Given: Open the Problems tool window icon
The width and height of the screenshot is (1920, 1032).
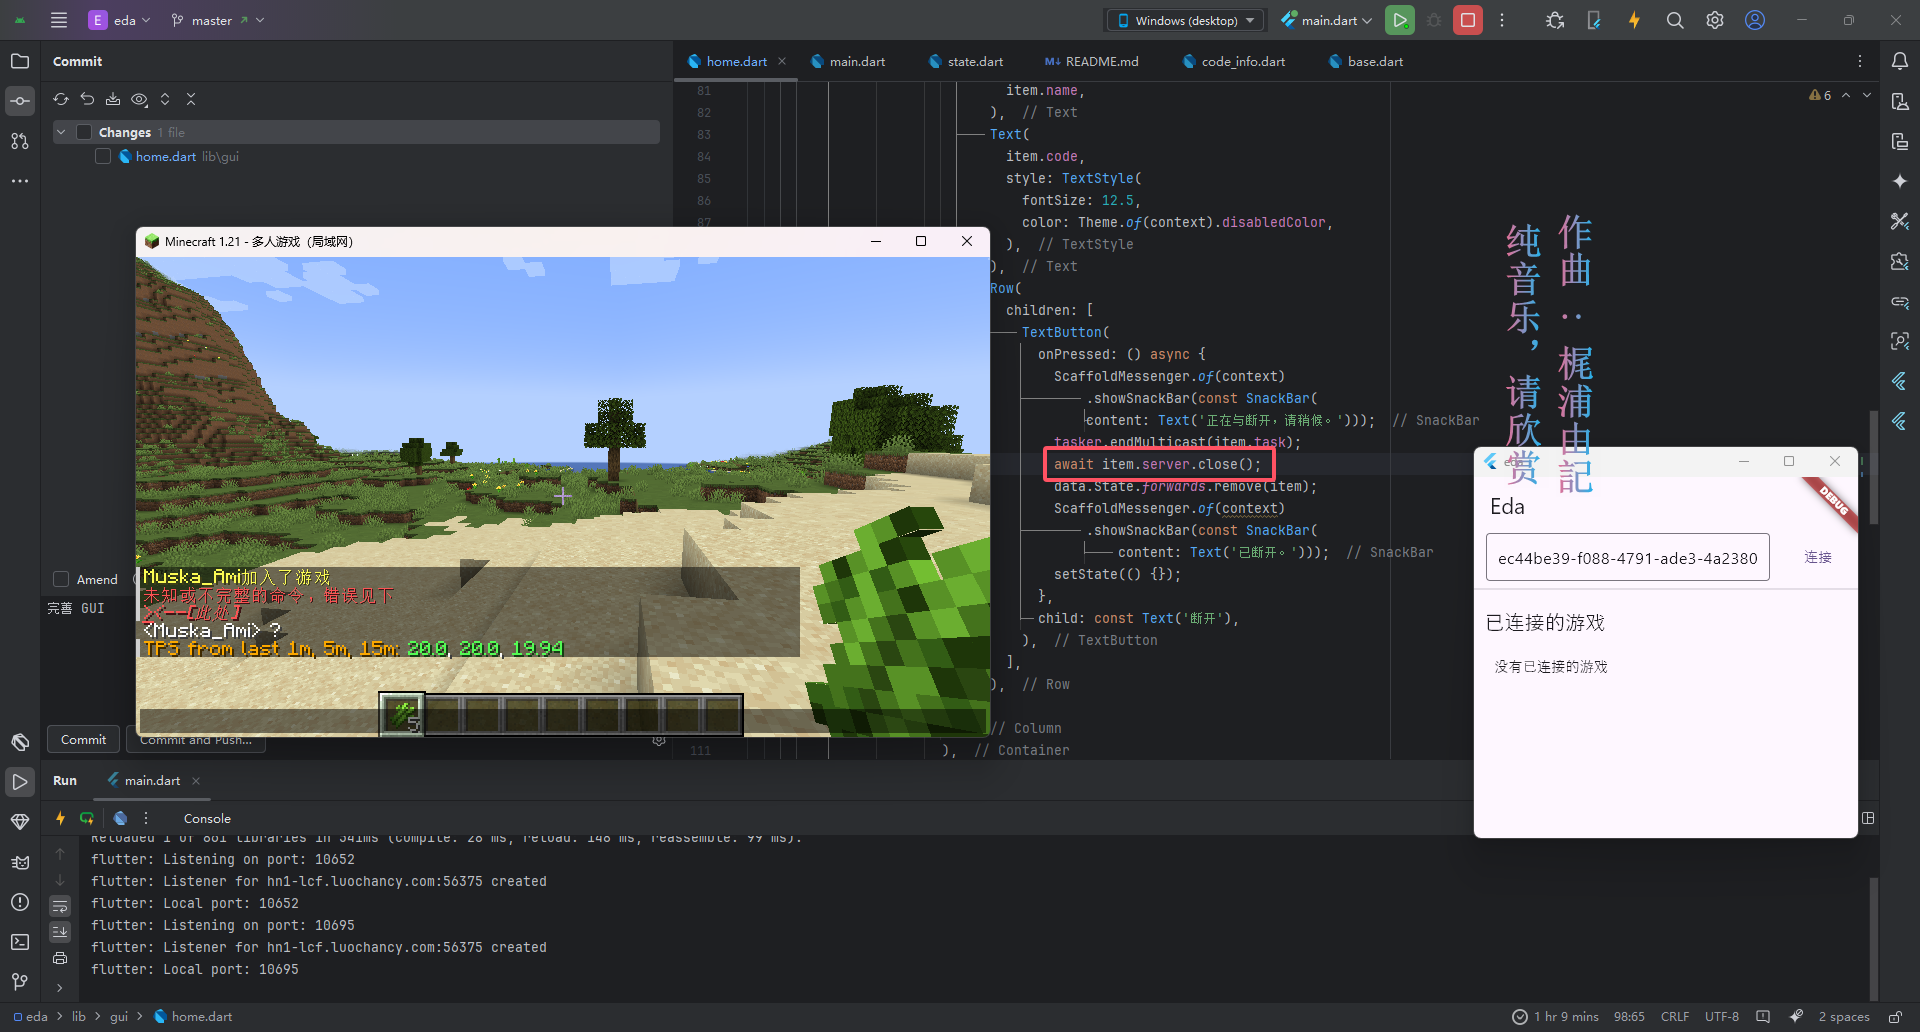Looking at the screenshot, I should tap(20, 902).
